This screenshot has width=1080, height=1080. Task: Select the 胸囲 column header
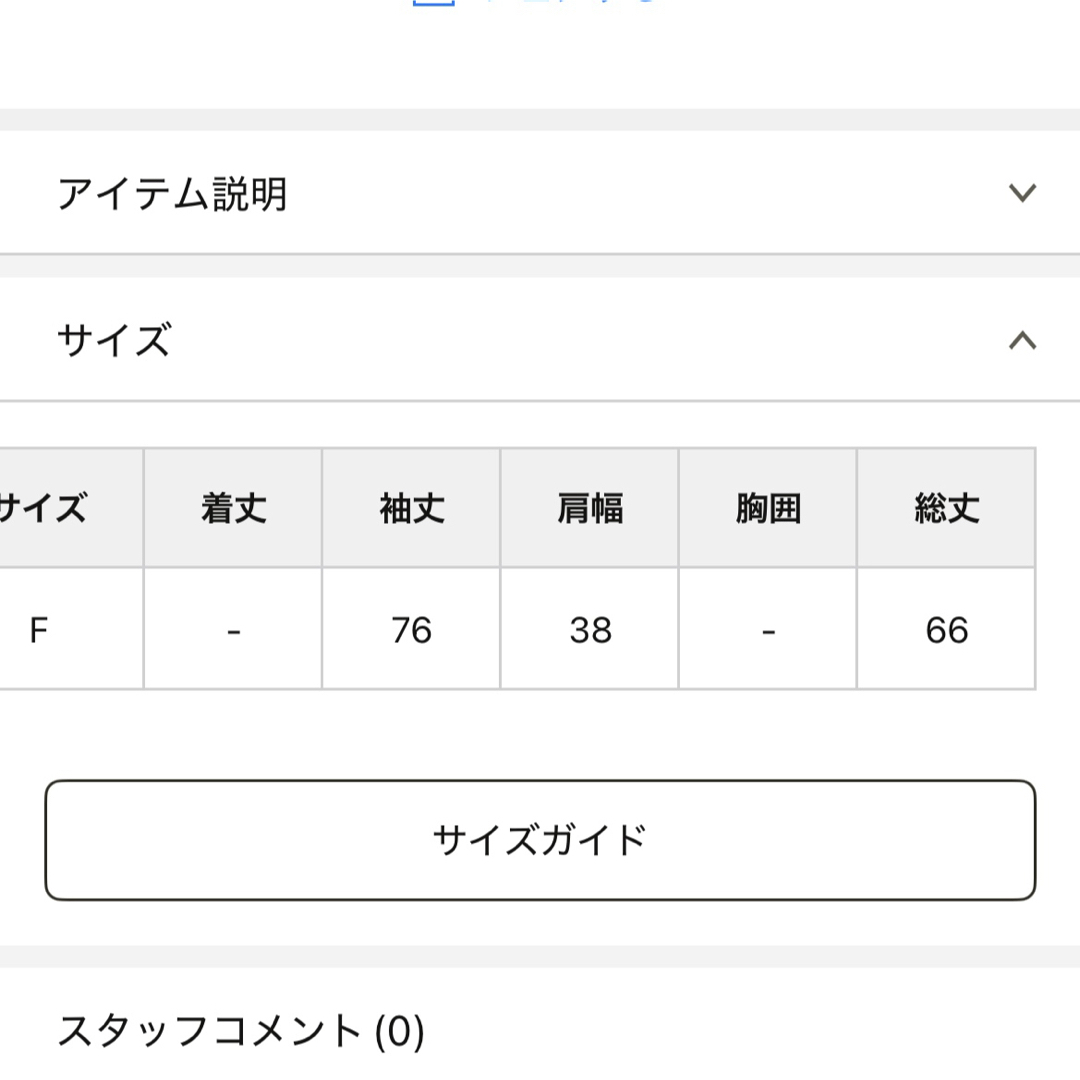(768, 508)
